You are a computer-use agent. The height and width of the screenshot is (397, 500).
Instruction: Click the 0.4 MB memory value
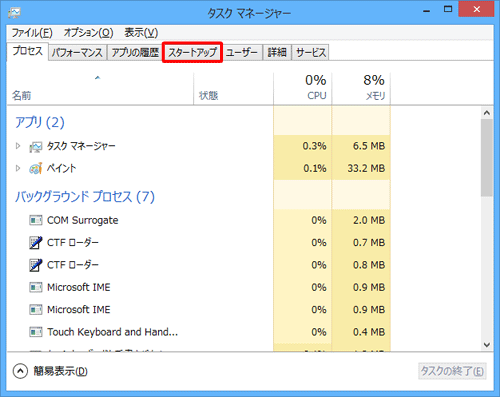point(369,332)
